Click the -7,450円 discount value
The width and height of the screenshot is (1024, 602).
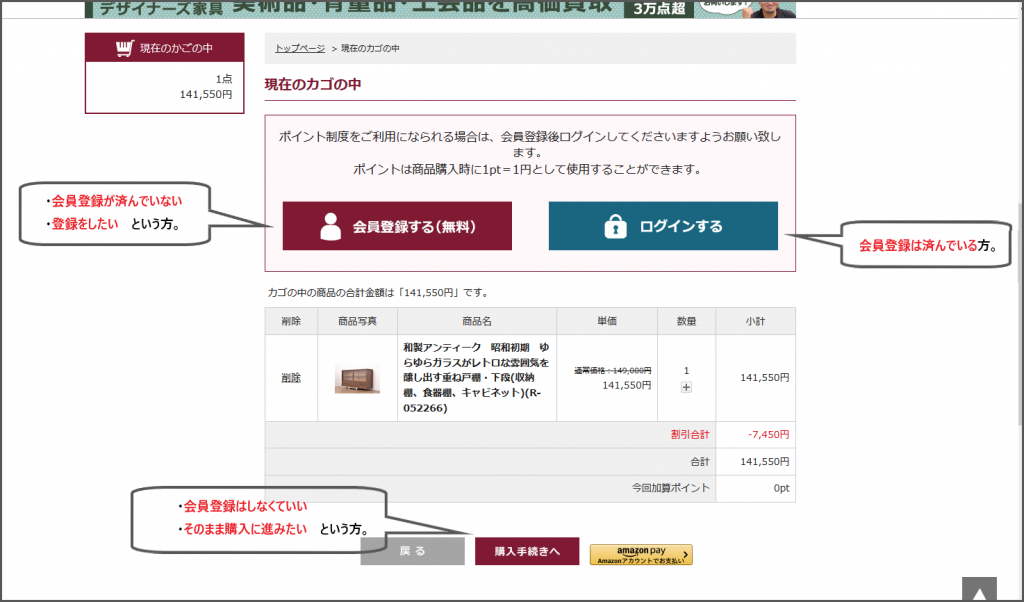(x=769, y=435)
